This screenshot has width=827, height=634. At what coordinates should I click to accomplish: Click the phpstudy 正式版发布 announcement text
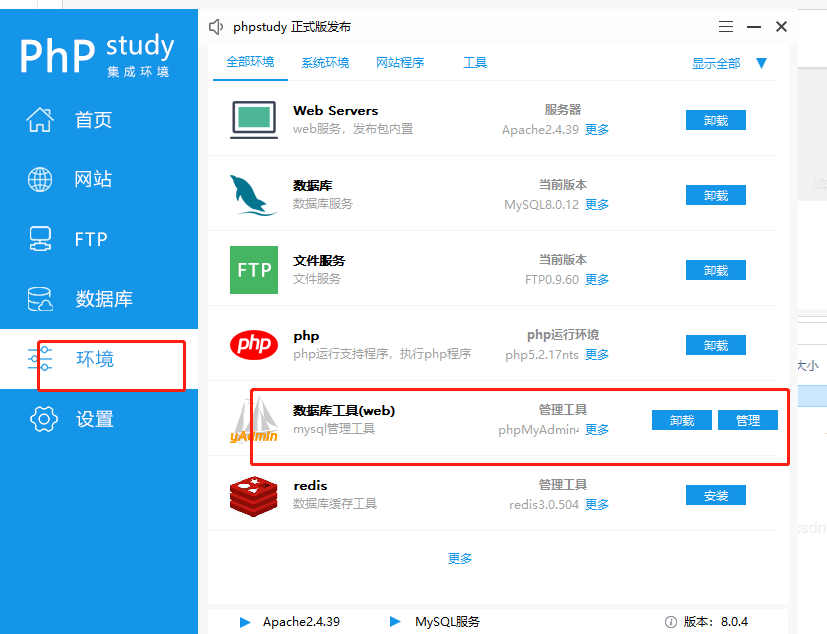pos(292,27)
